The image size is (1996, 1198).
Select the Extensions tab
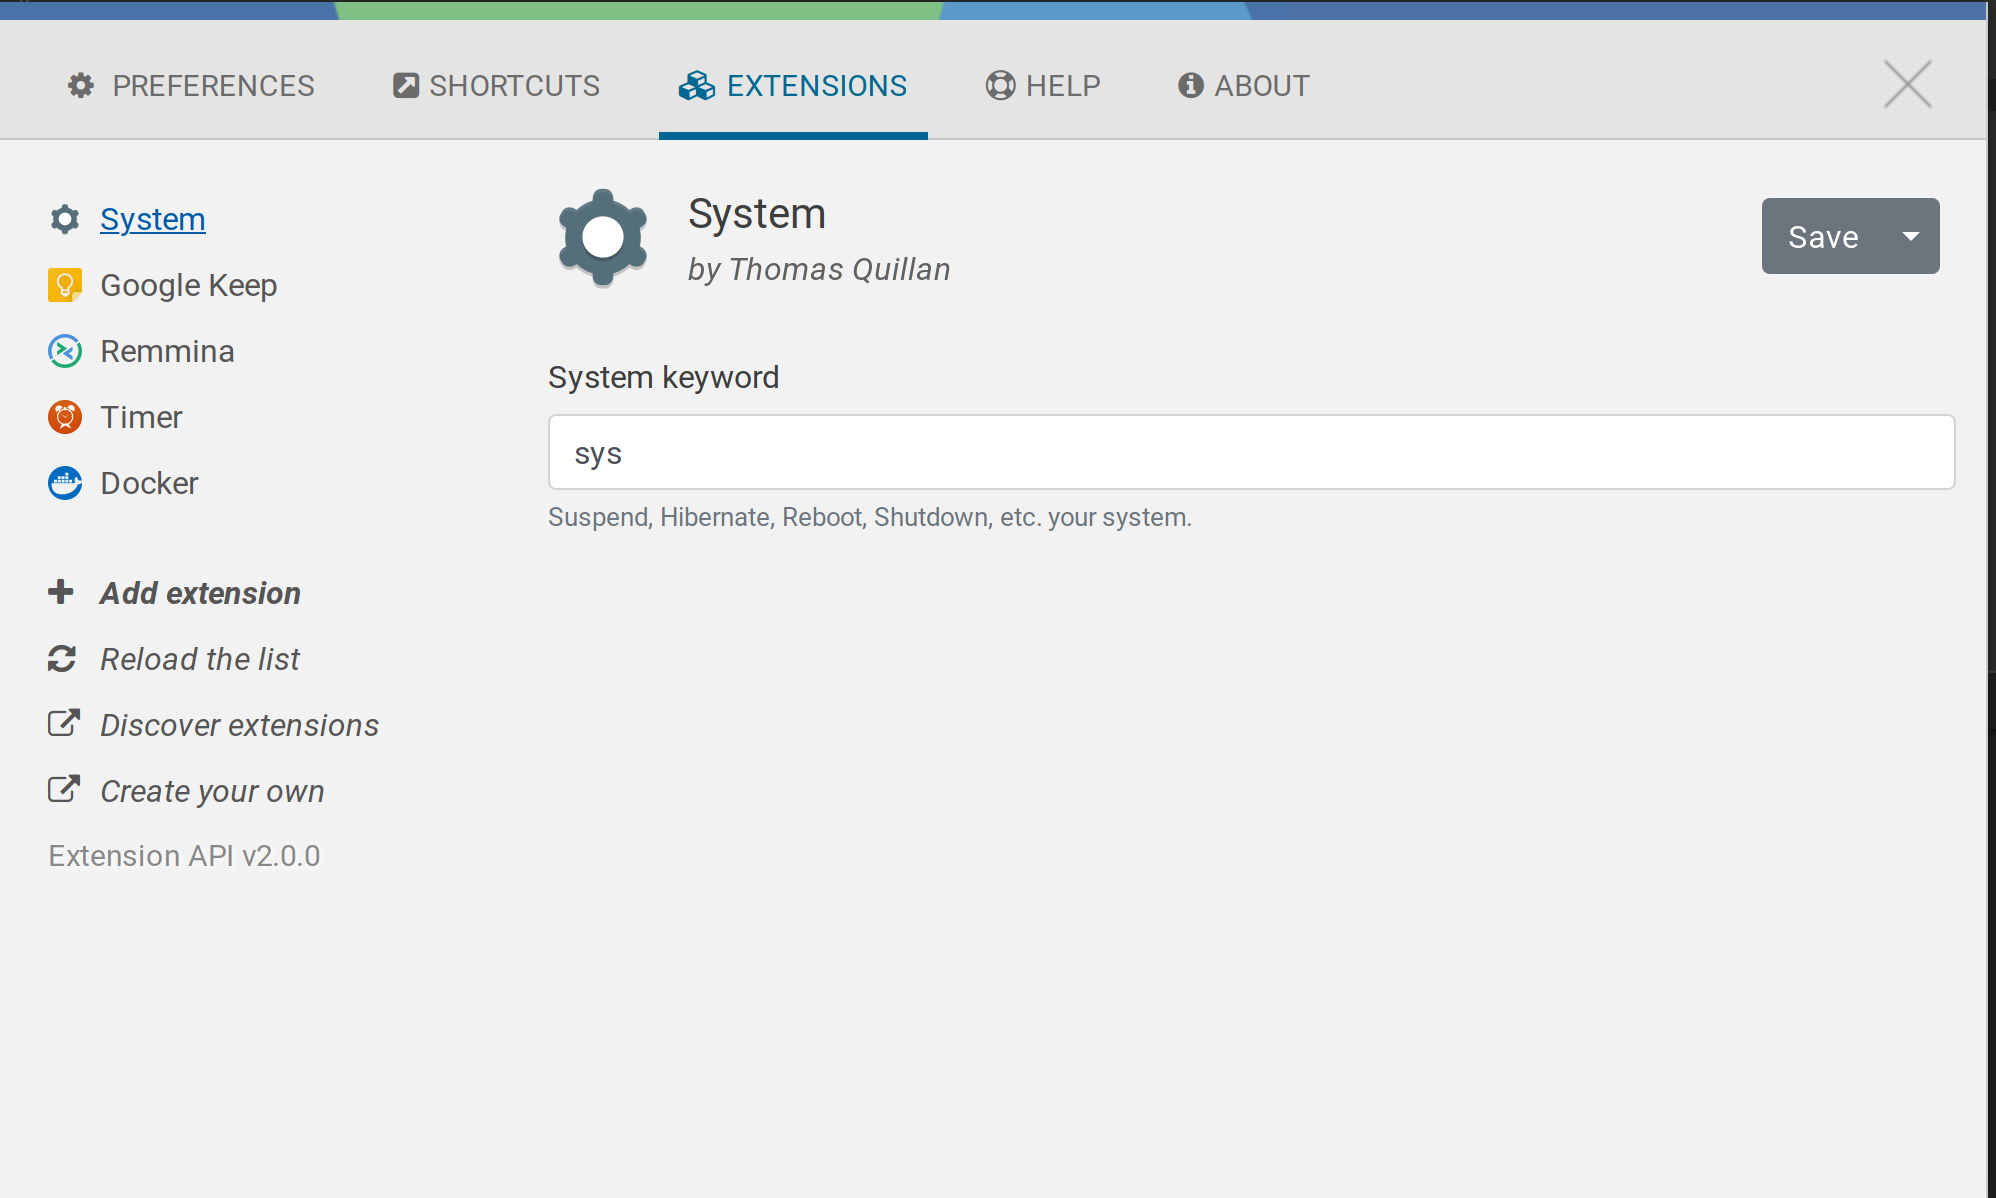coord(793,86)
